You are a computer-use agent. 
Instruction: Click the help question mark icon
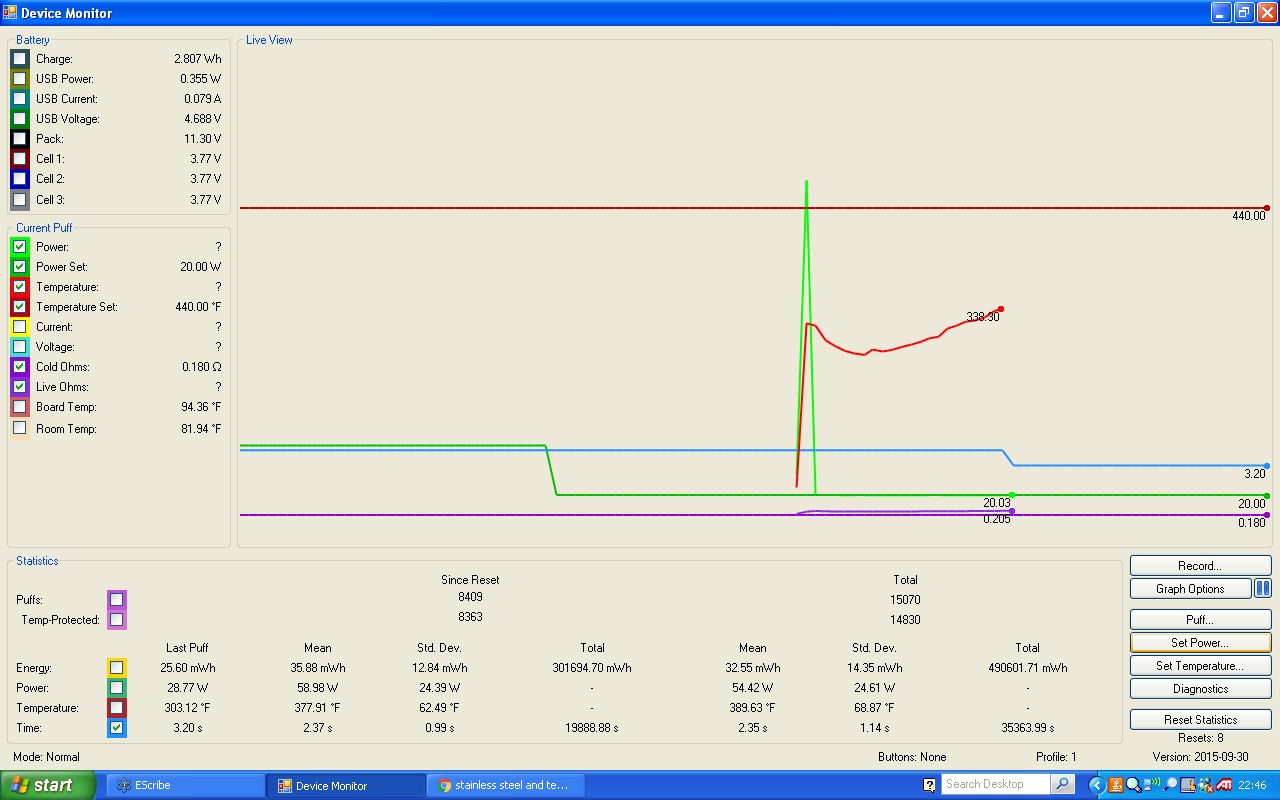[x=929, y=785]
